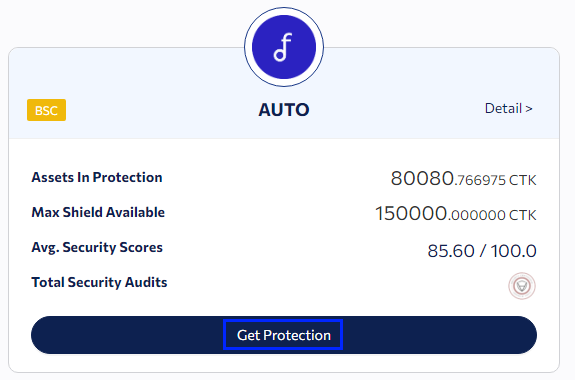Open the Detail link
The image size is (575, 380).
pos(509,109)
